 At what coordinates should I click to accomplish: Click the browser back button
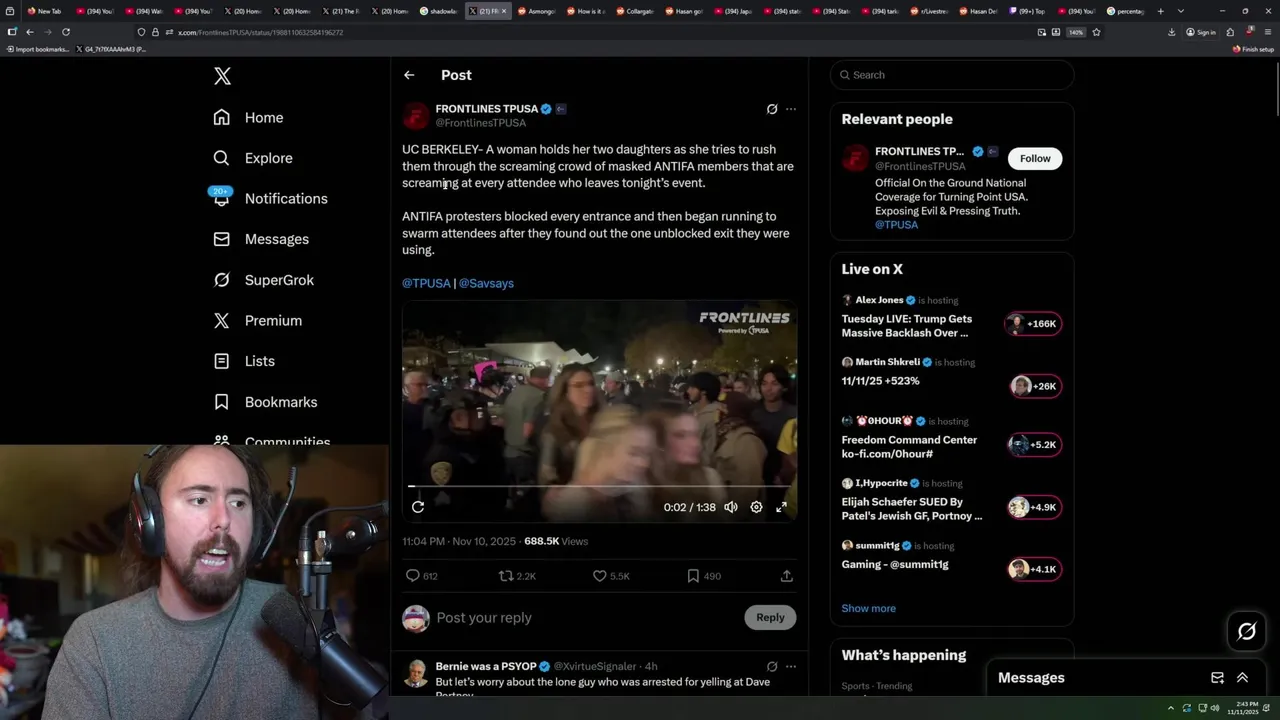[30, 32]
